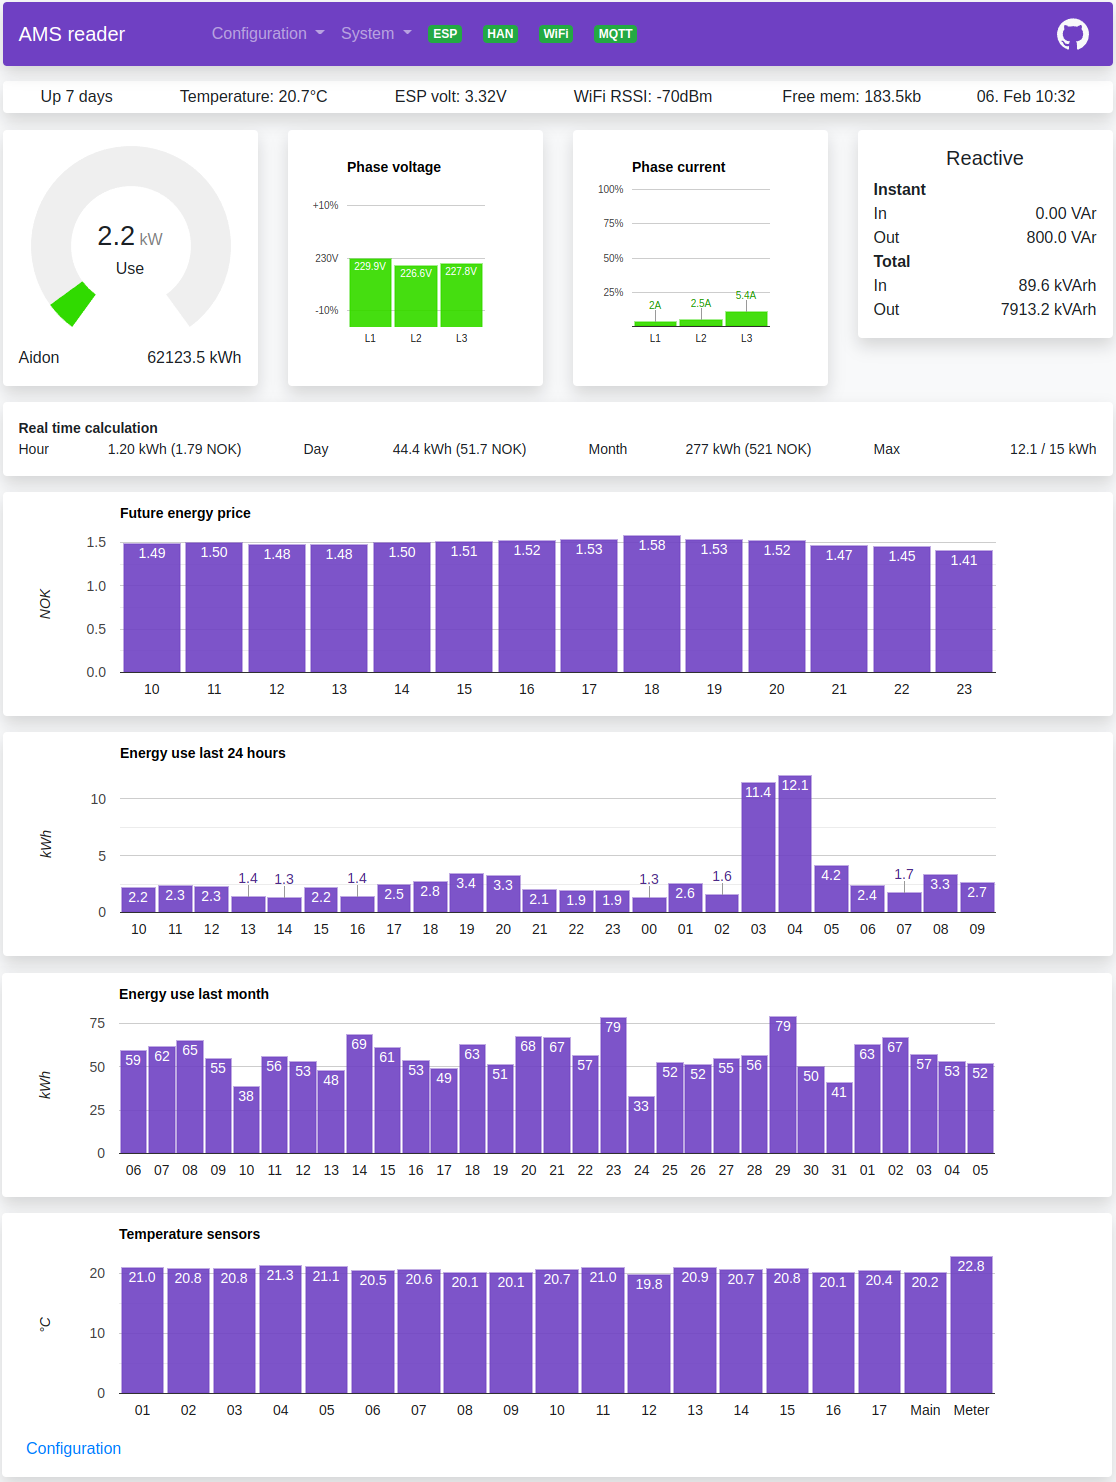
Task: Click the HAN status badge
Action: pos(500,34)
